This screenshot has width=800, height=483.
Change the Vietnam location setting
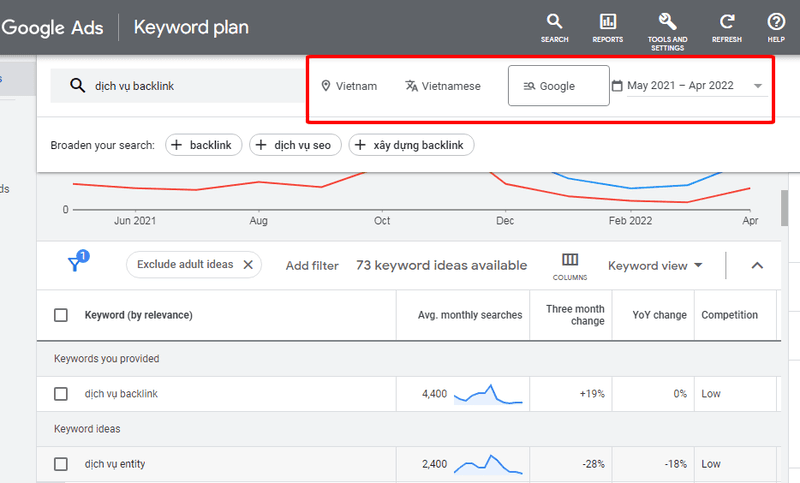point(350,86)
